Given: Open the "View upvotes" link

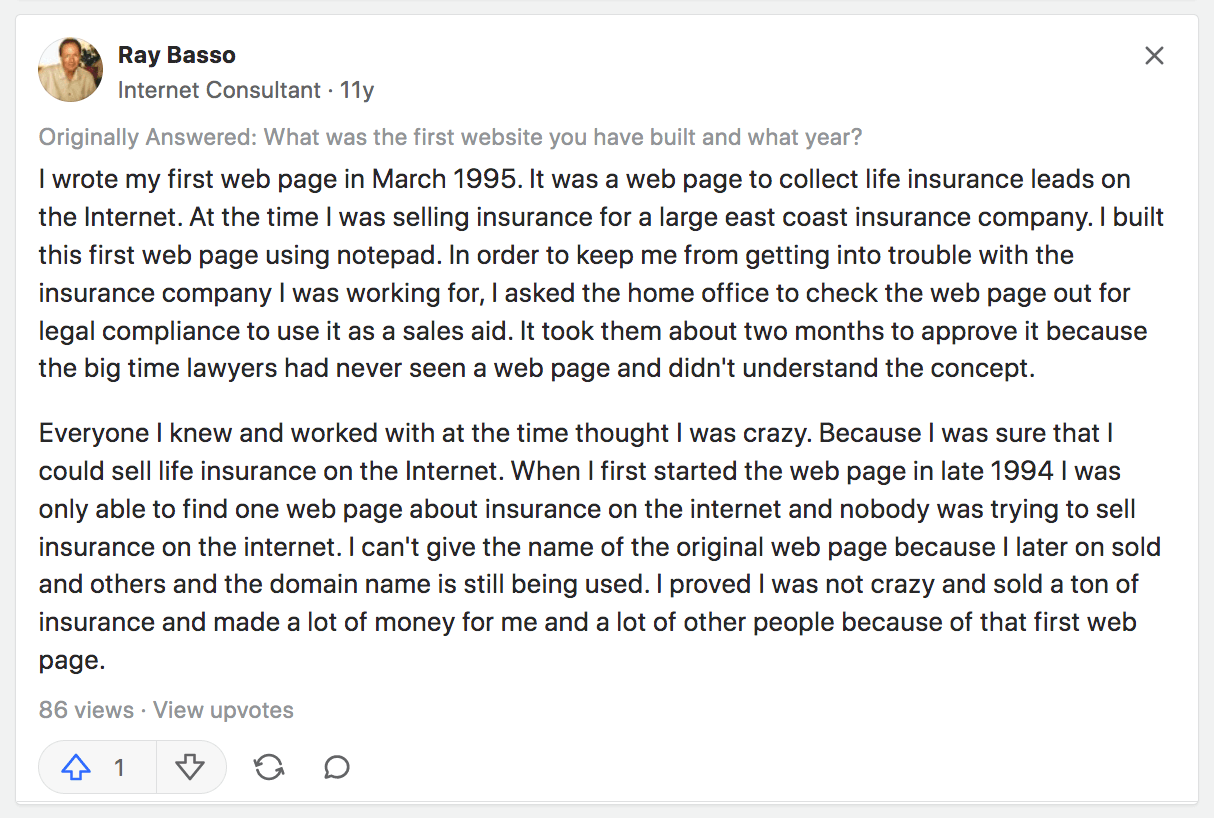Looking at the screenshot, I should click(x=224, y=710).
